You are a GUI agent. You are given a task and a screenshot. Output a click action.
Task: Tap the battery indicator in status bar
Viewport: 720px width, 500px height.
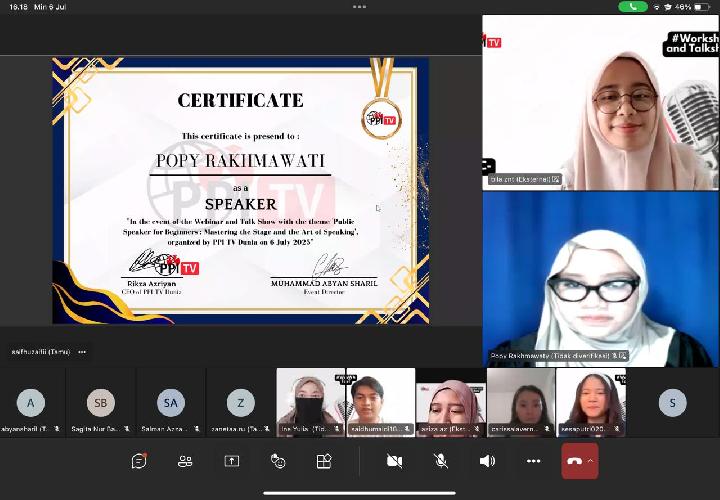(x=703, y=7)
